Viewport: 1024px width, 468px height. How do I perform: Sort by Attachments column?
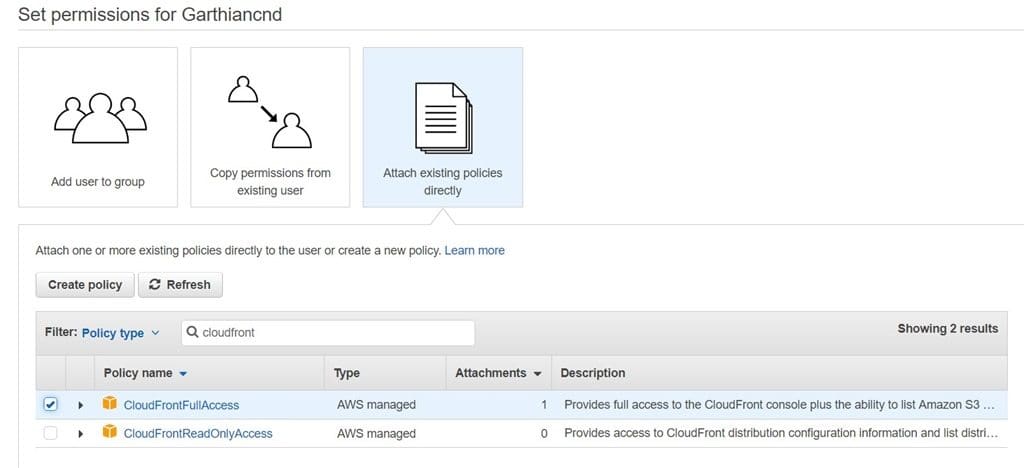[498, 373]
